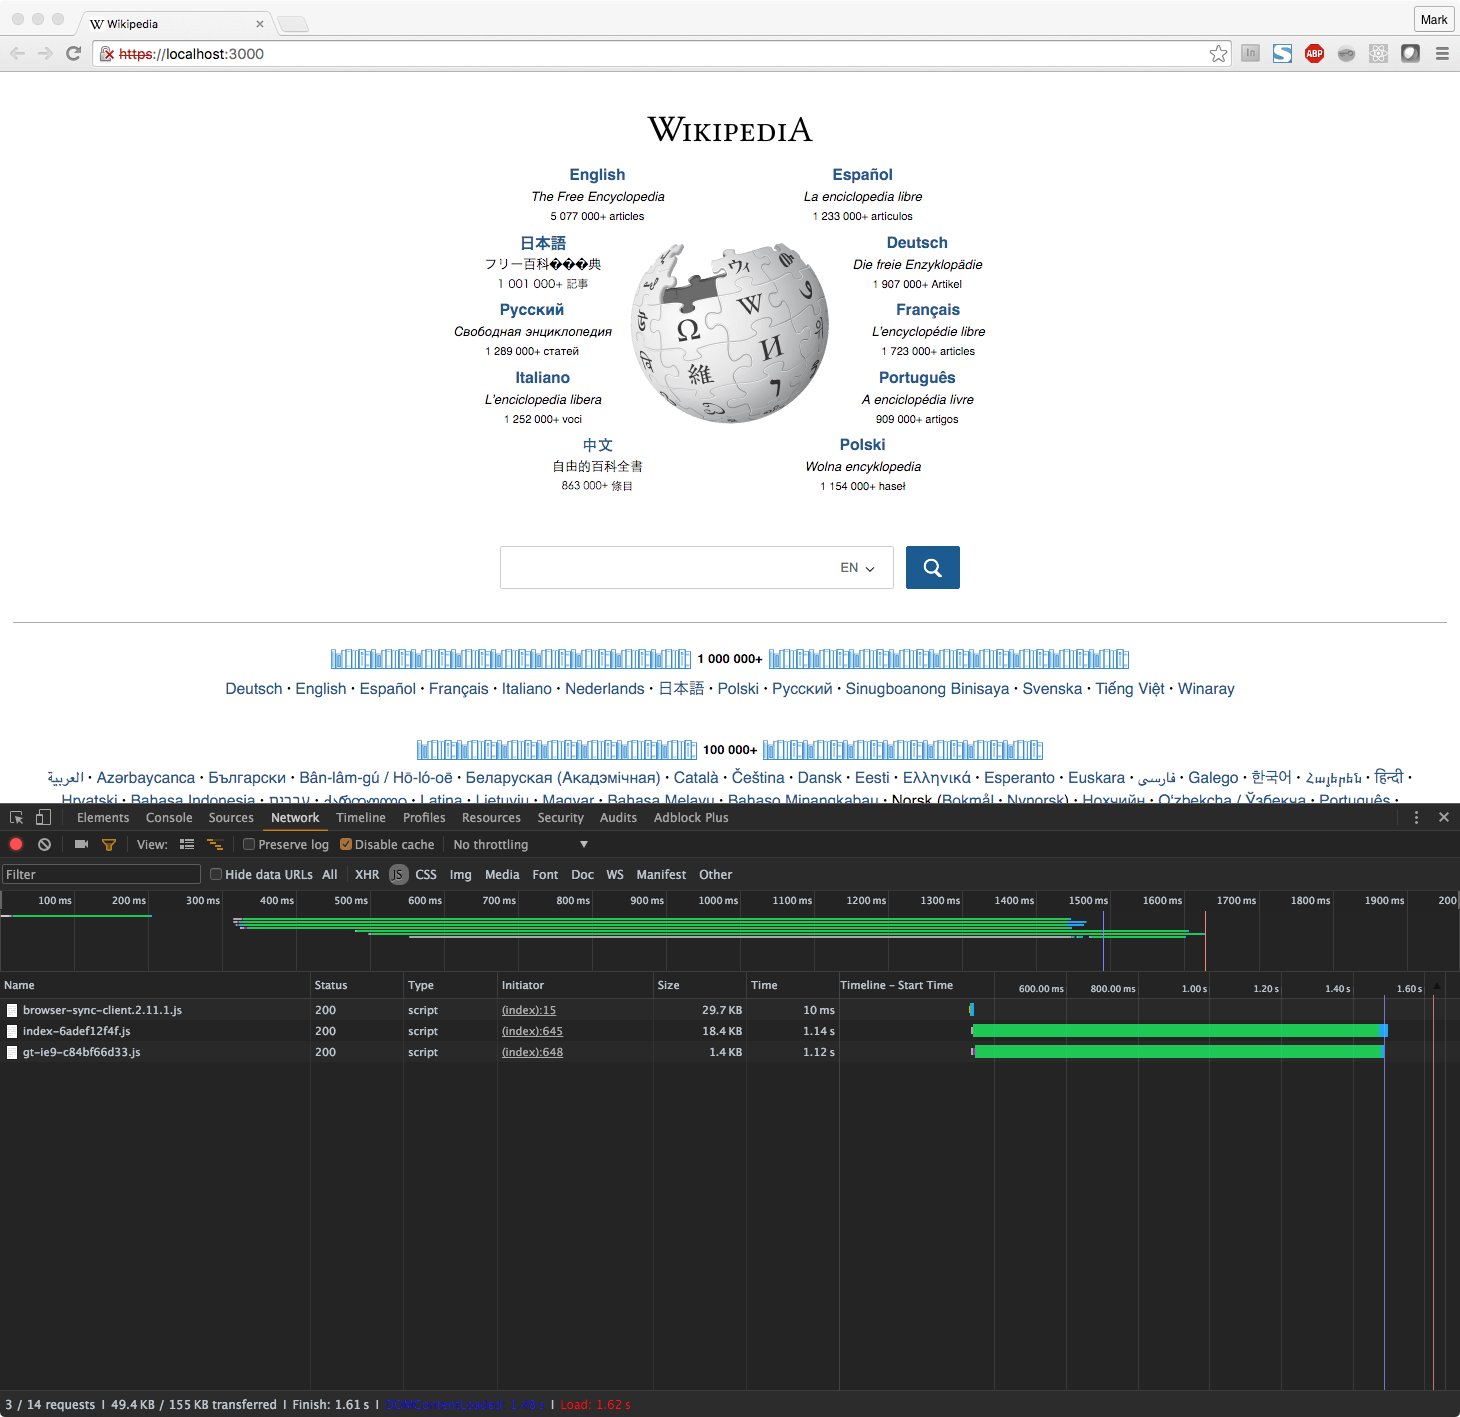Select the browser-sync-client.2.11.1.js request
1460x1417 pixels.
pos(102,1010)
